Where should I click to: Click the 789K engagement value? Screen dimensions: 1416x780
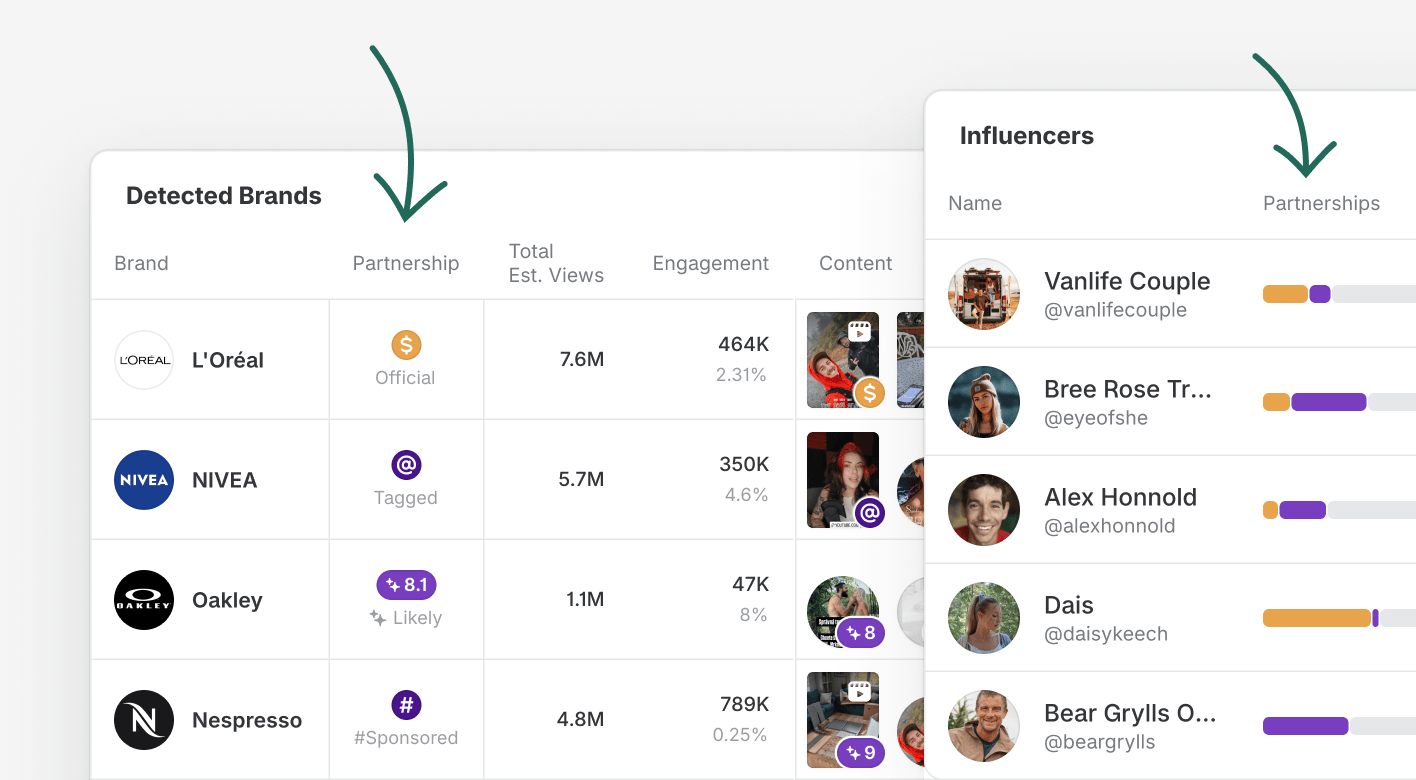point(743,705)
